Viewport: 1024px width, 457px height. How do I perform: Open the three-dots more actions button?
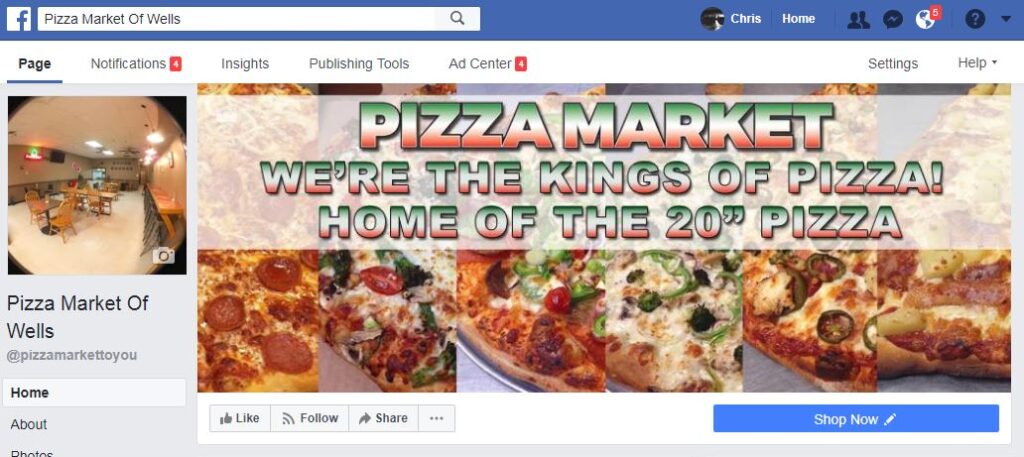click(x=436, y=418)
